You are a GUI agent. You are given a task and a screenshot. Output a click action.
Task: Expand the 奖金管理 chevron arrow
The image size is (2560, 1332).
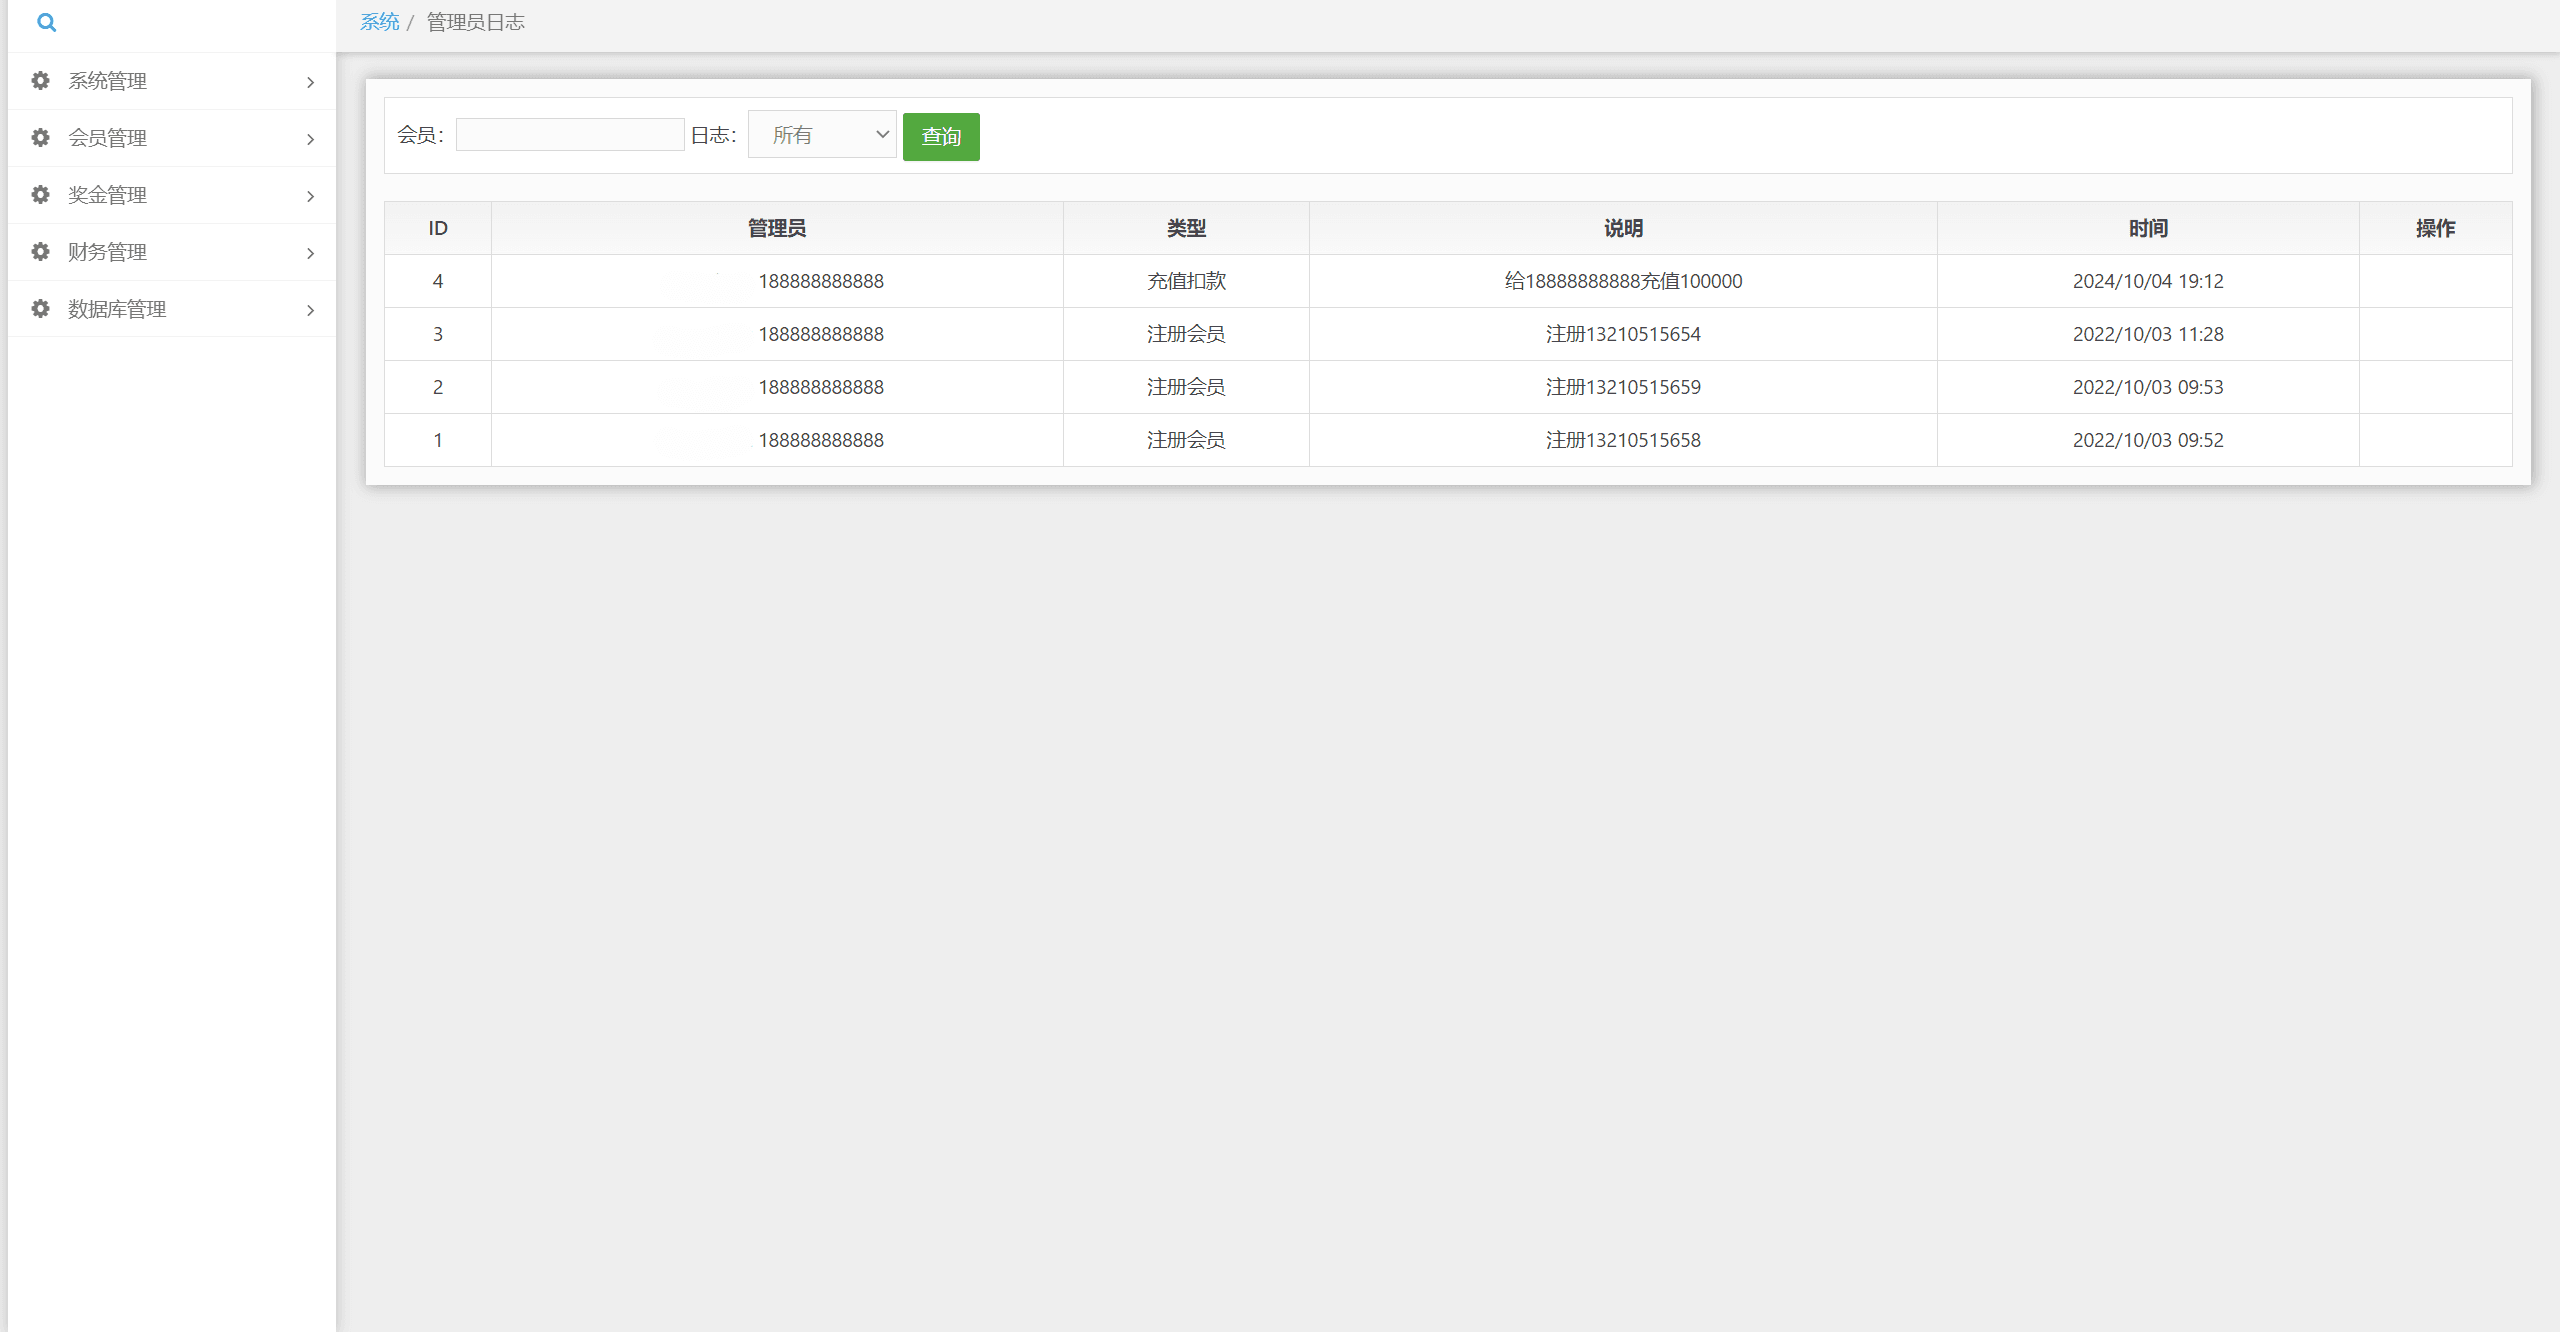pos(310,196)
